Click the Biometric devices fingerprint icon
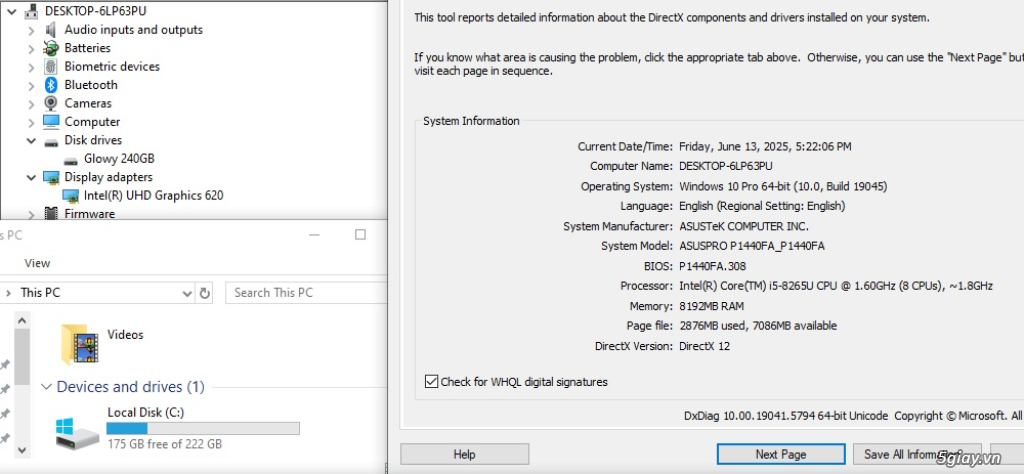This screenshot has height=474, width=1024. [51, 67]
